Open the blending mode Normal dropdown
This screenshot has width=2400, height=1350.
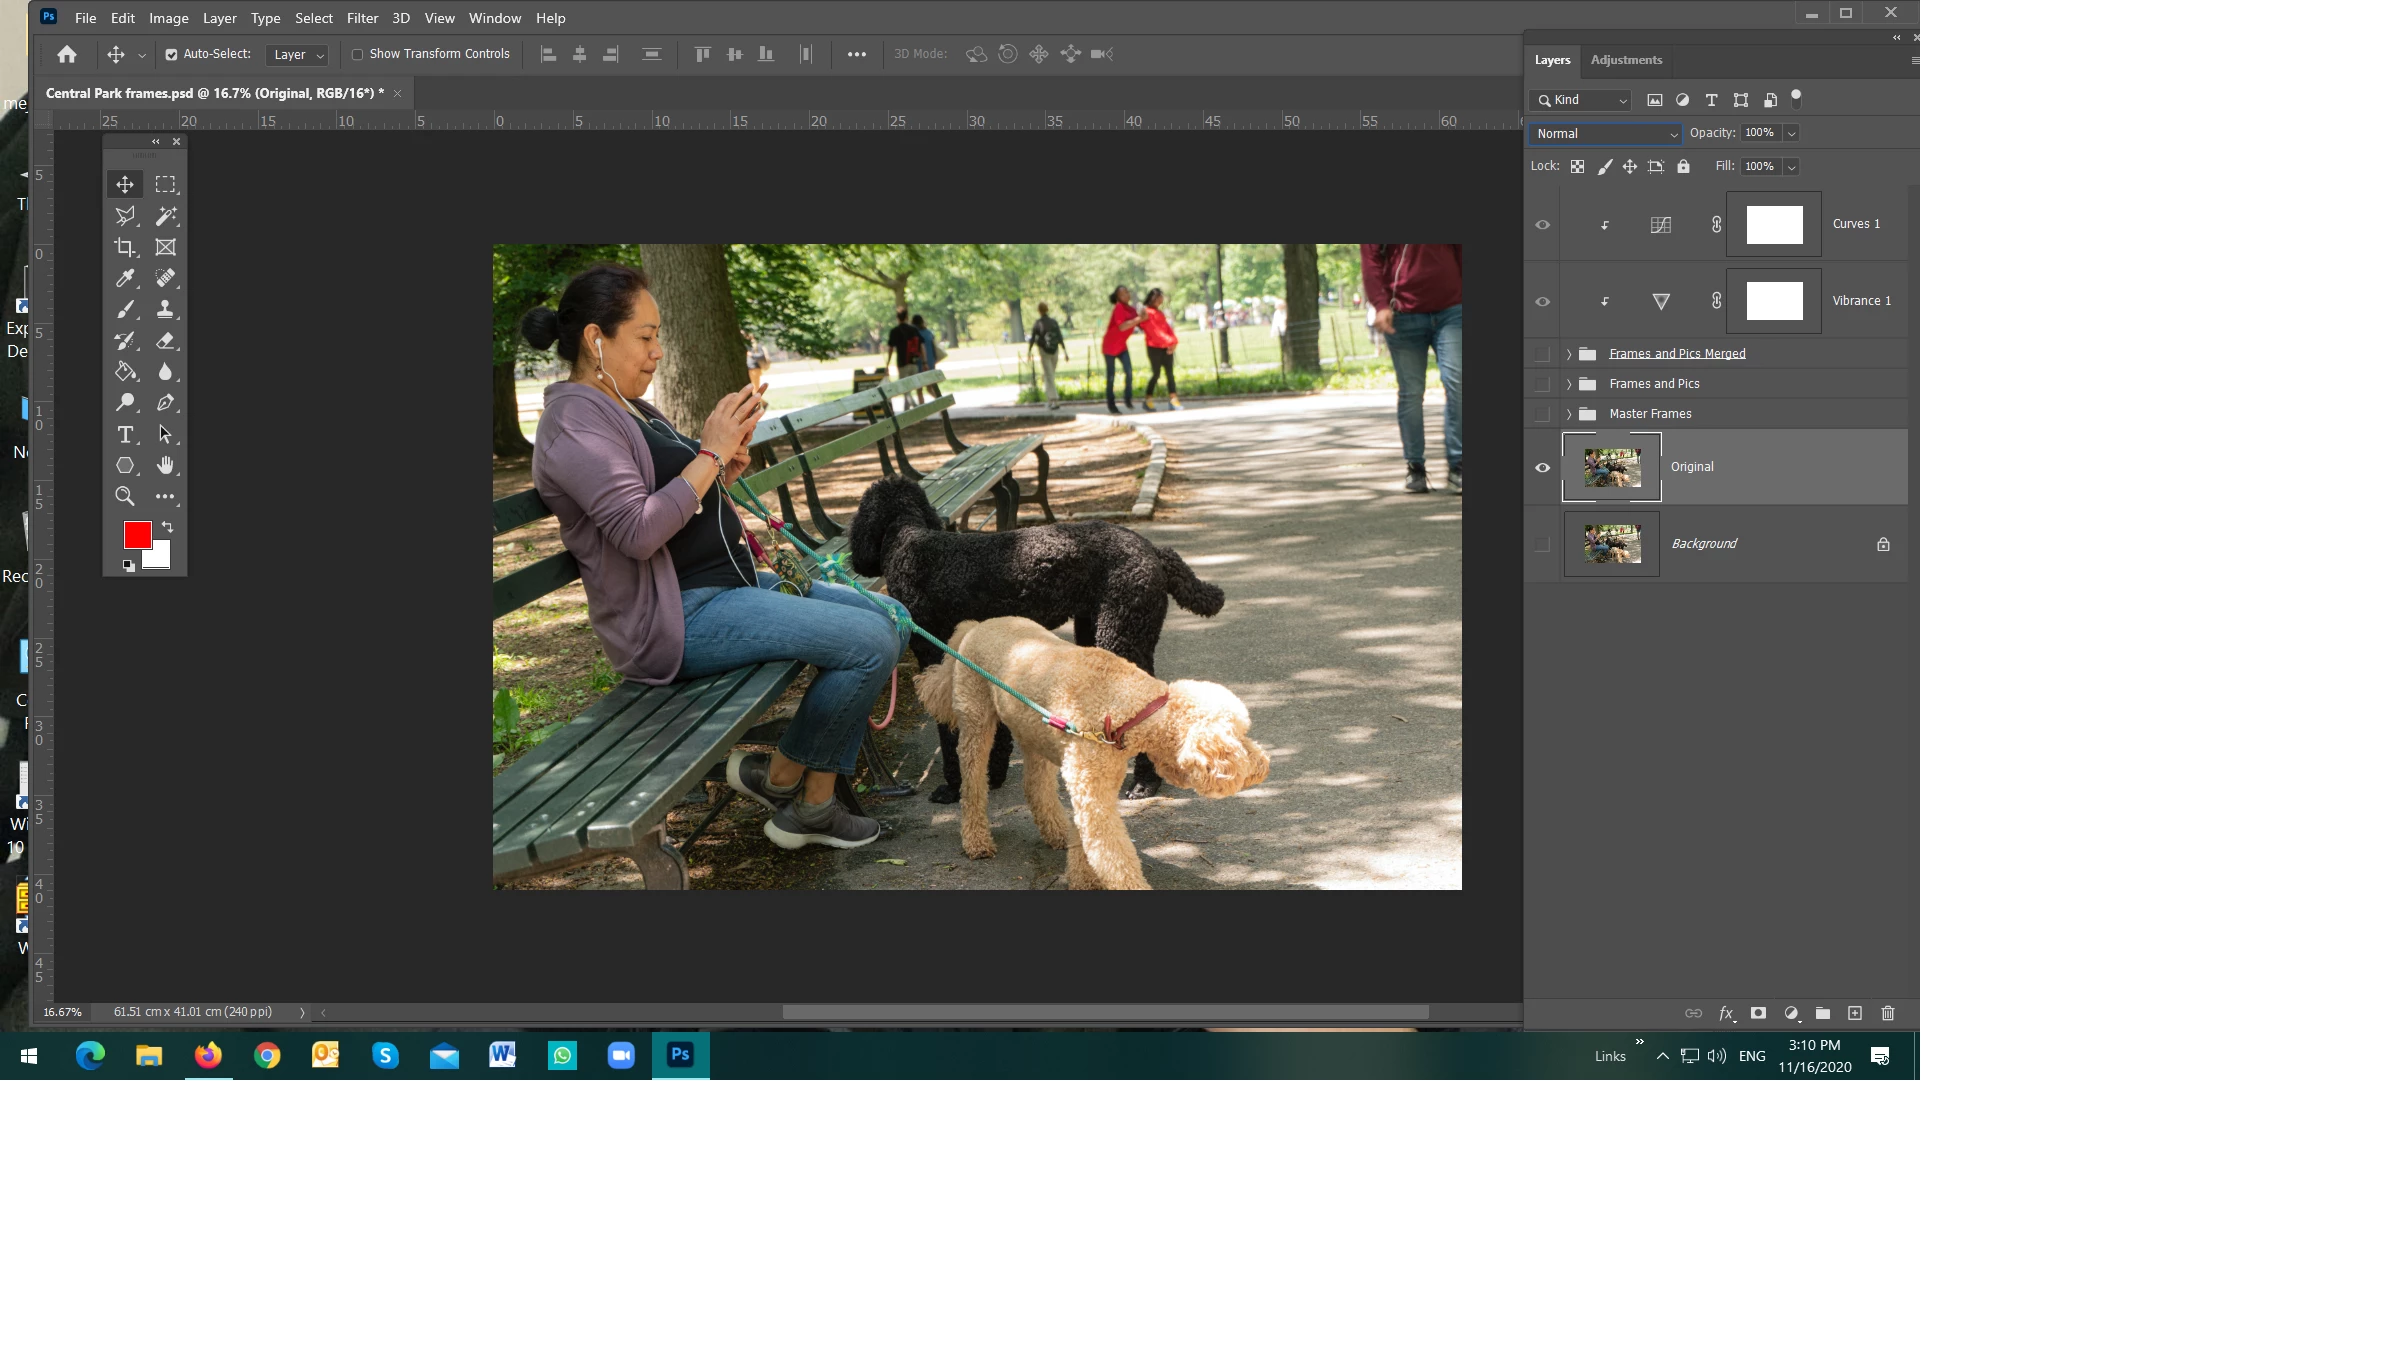[1604, 133]
